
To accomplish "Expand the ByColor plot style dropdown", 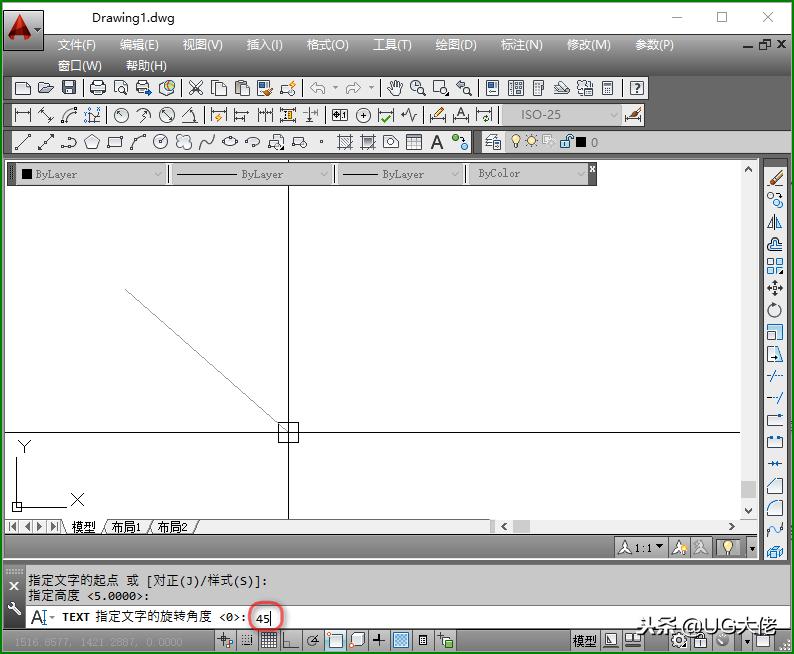I will tap(531, 174).
